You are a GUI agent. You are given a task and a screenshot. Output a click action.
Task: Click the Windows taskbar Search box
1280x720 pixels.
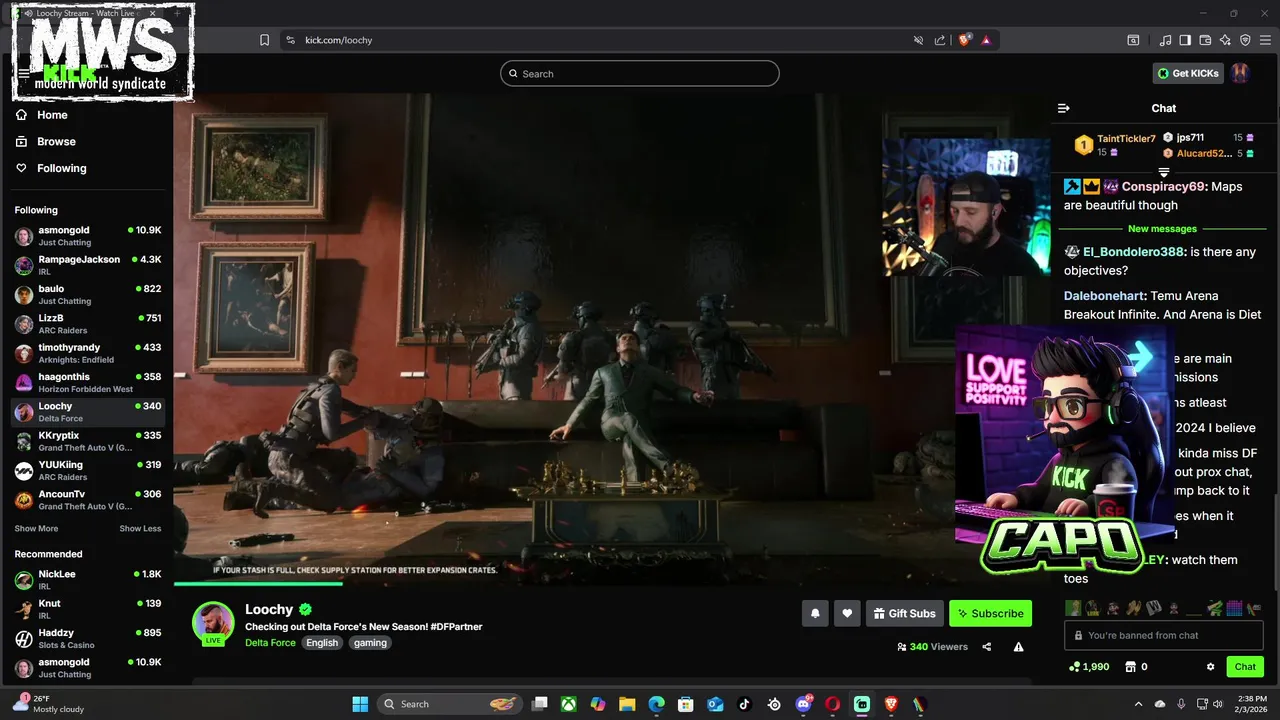coord(450,704)
